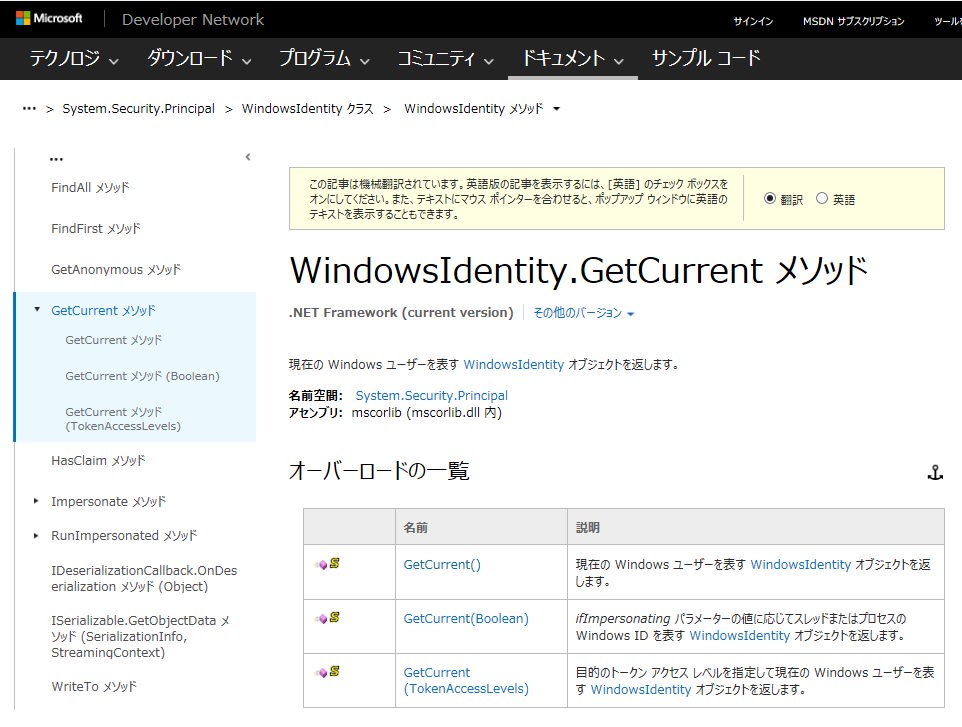This screenshot has width=962, height=727.
Task: Open WindowsIdentity link in GetCurrent() description
Action: click(x=801, y=564)
